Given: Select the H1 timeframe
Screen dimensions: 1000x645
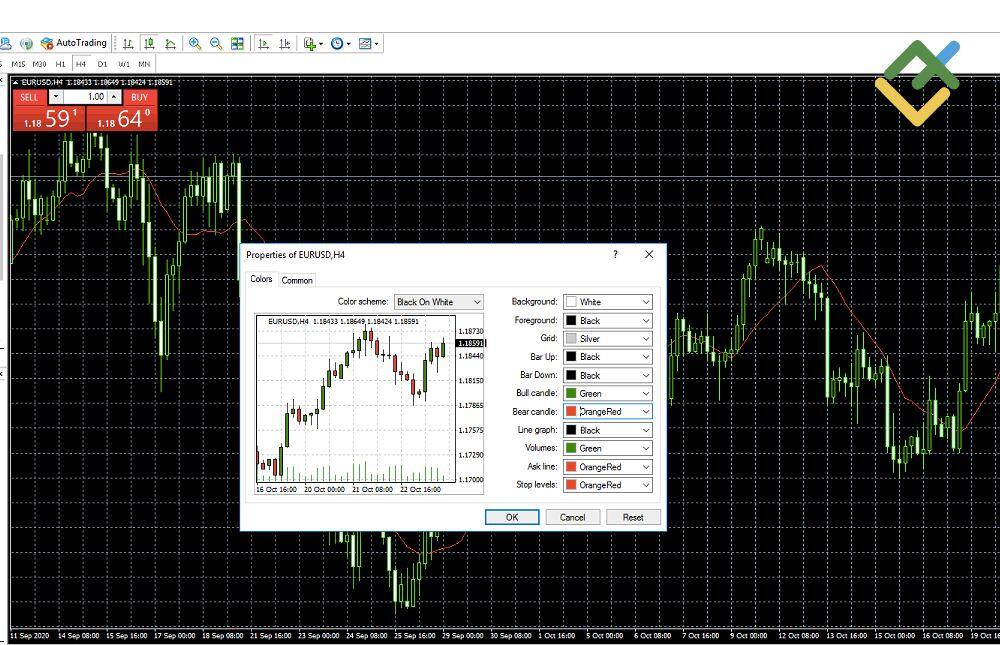Looking at the screenshot, I should tap(61, 63).
